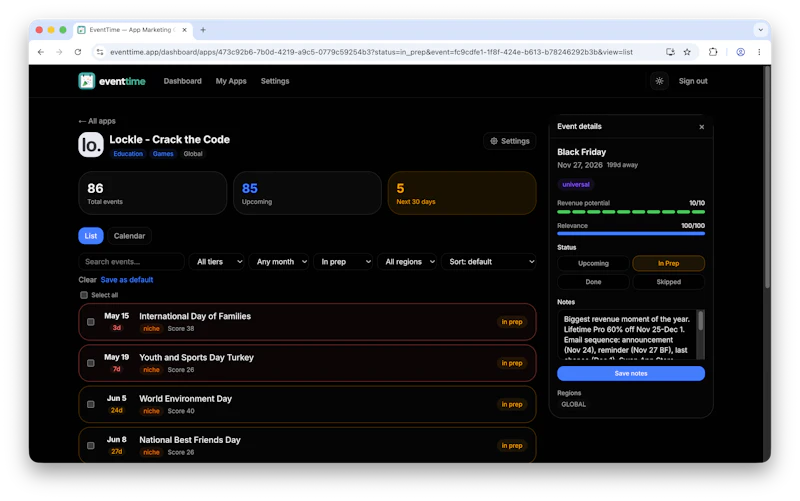Click the Save notes button
This screenshot has height=501, width=800.
pyautogui.click(x=631, y=373)
